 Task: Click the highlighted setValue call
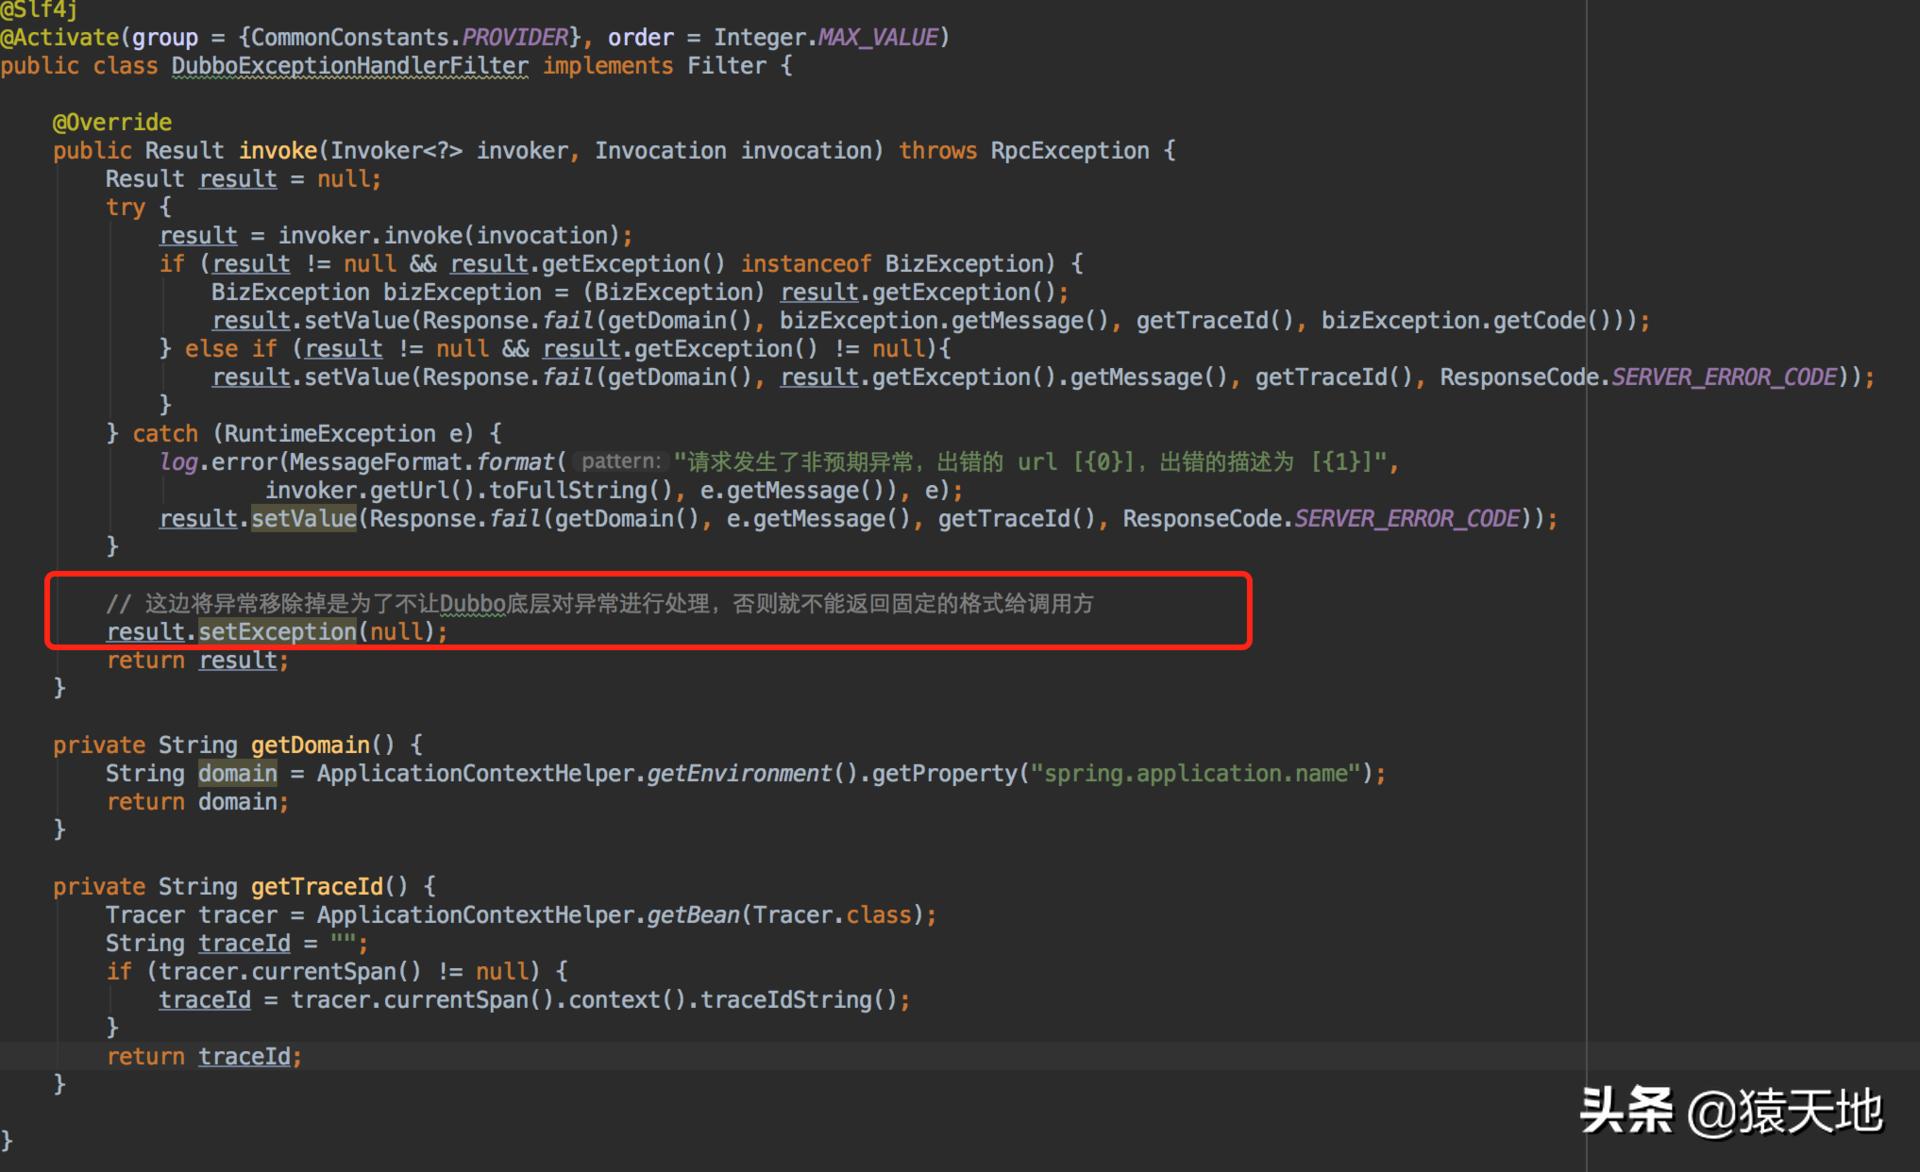(x=303, y=519)
